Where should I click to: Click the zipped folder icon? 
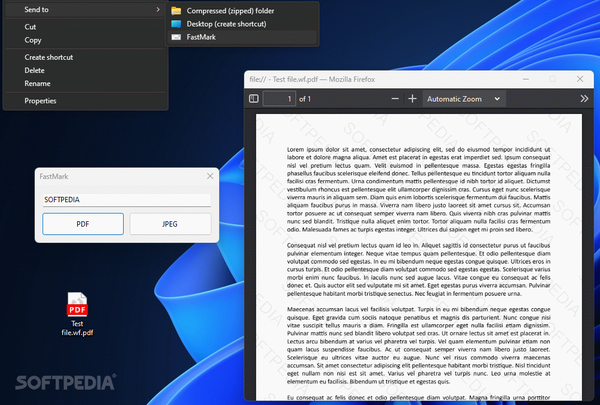(176, 11)
